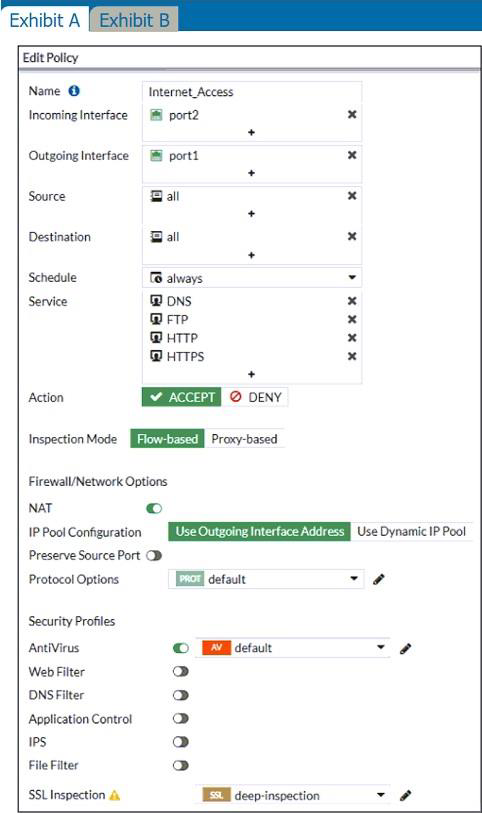Enable Preserve Source Port toggle

click(x=154, y=556)
